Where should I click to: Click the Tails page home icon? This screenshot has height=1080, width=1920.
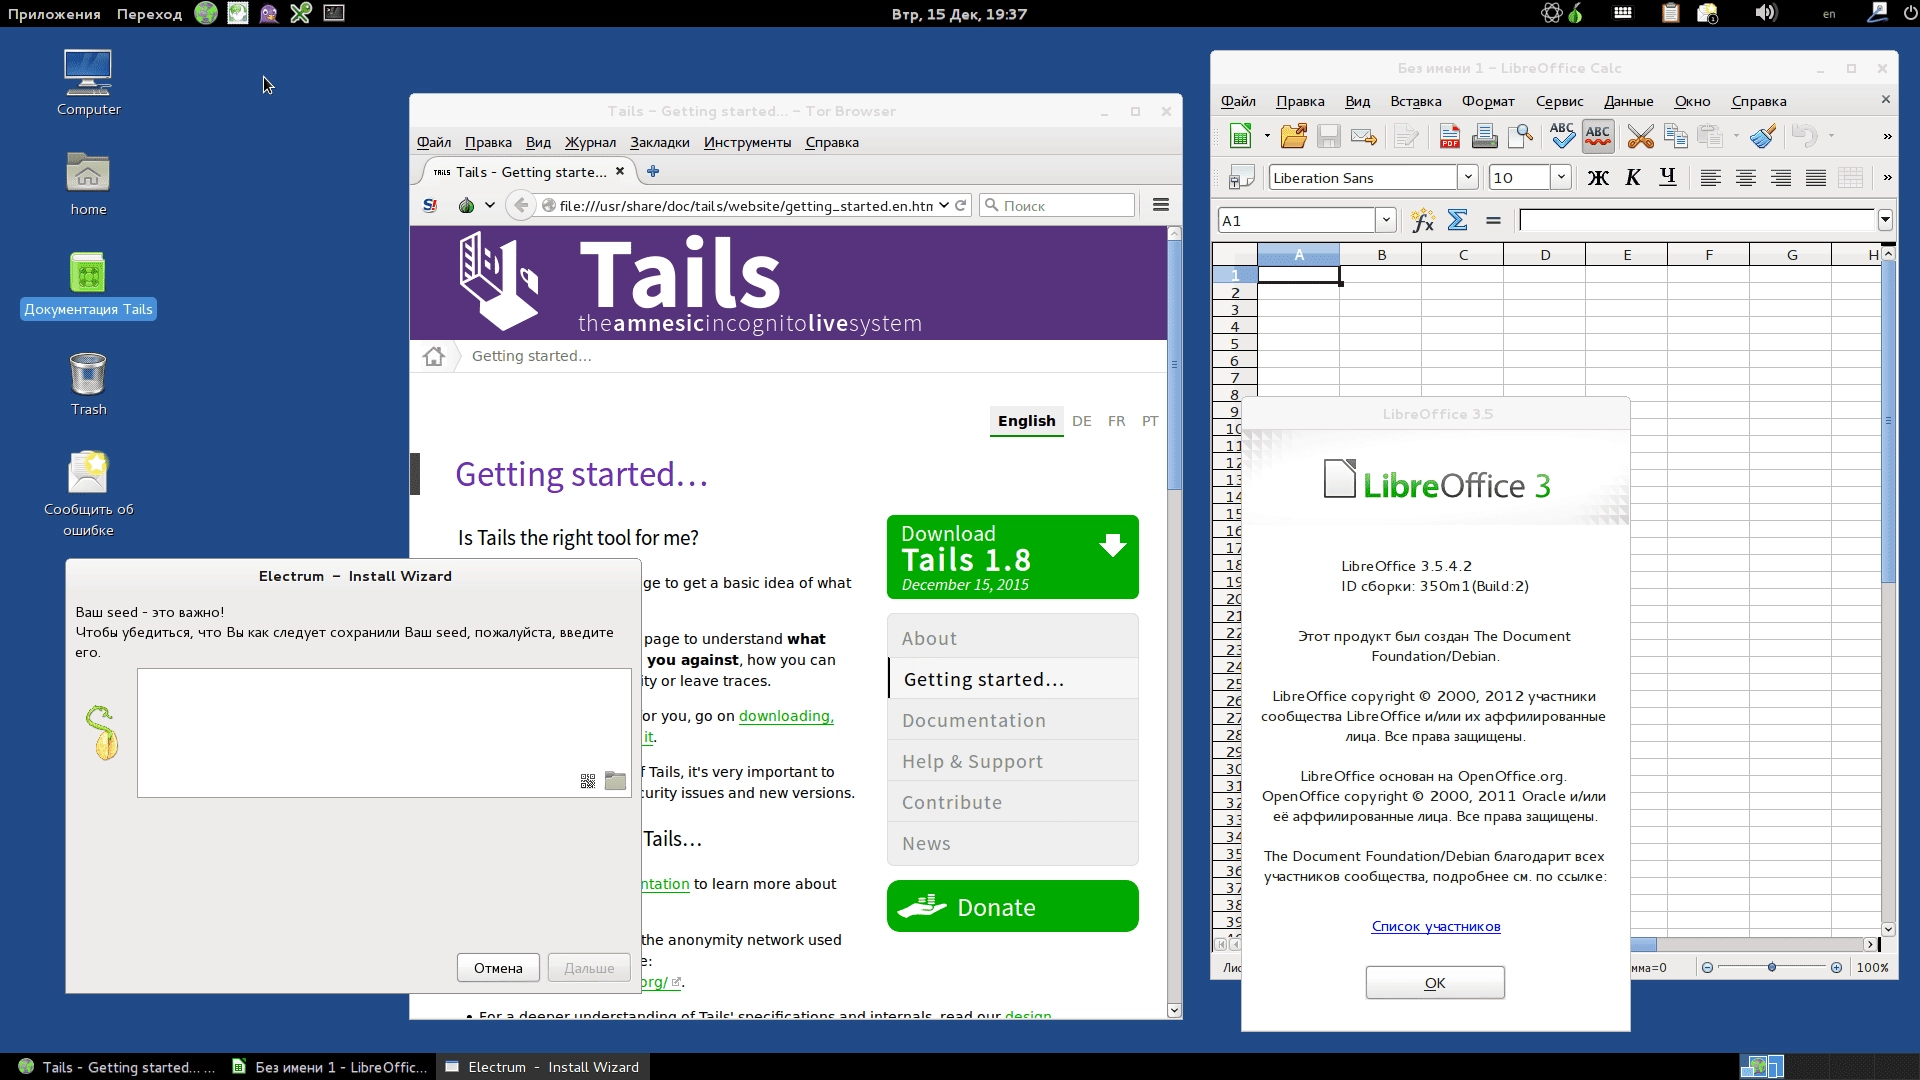click(x=433, y=356)
